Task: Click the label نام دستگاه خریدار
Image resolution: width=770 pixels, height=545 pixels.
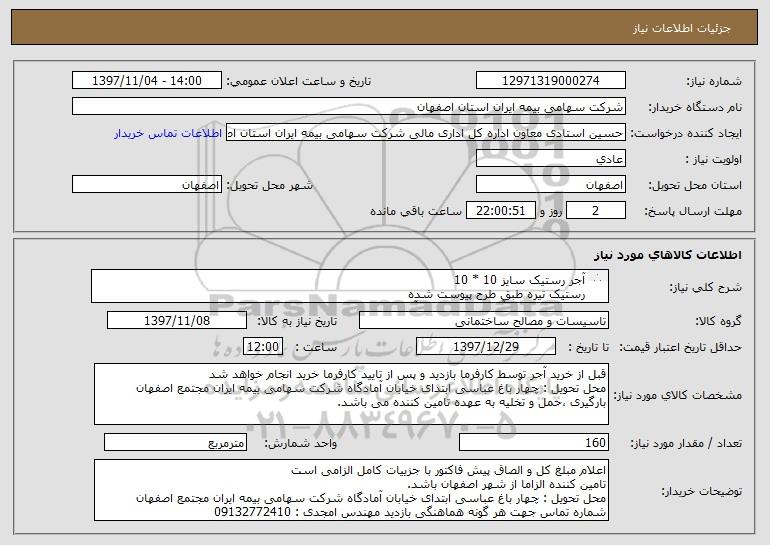Action: tap(695, 107)
